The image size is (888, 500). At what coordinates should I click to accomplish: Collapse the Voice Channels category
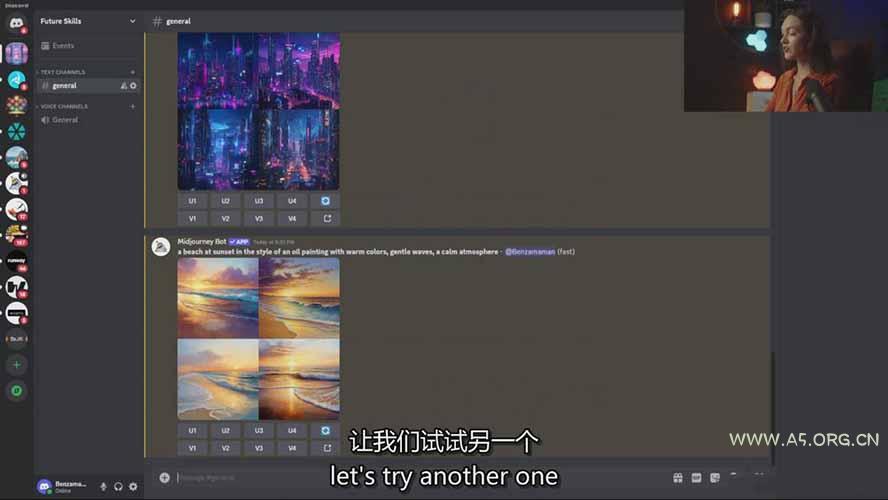tap(64, 106)
